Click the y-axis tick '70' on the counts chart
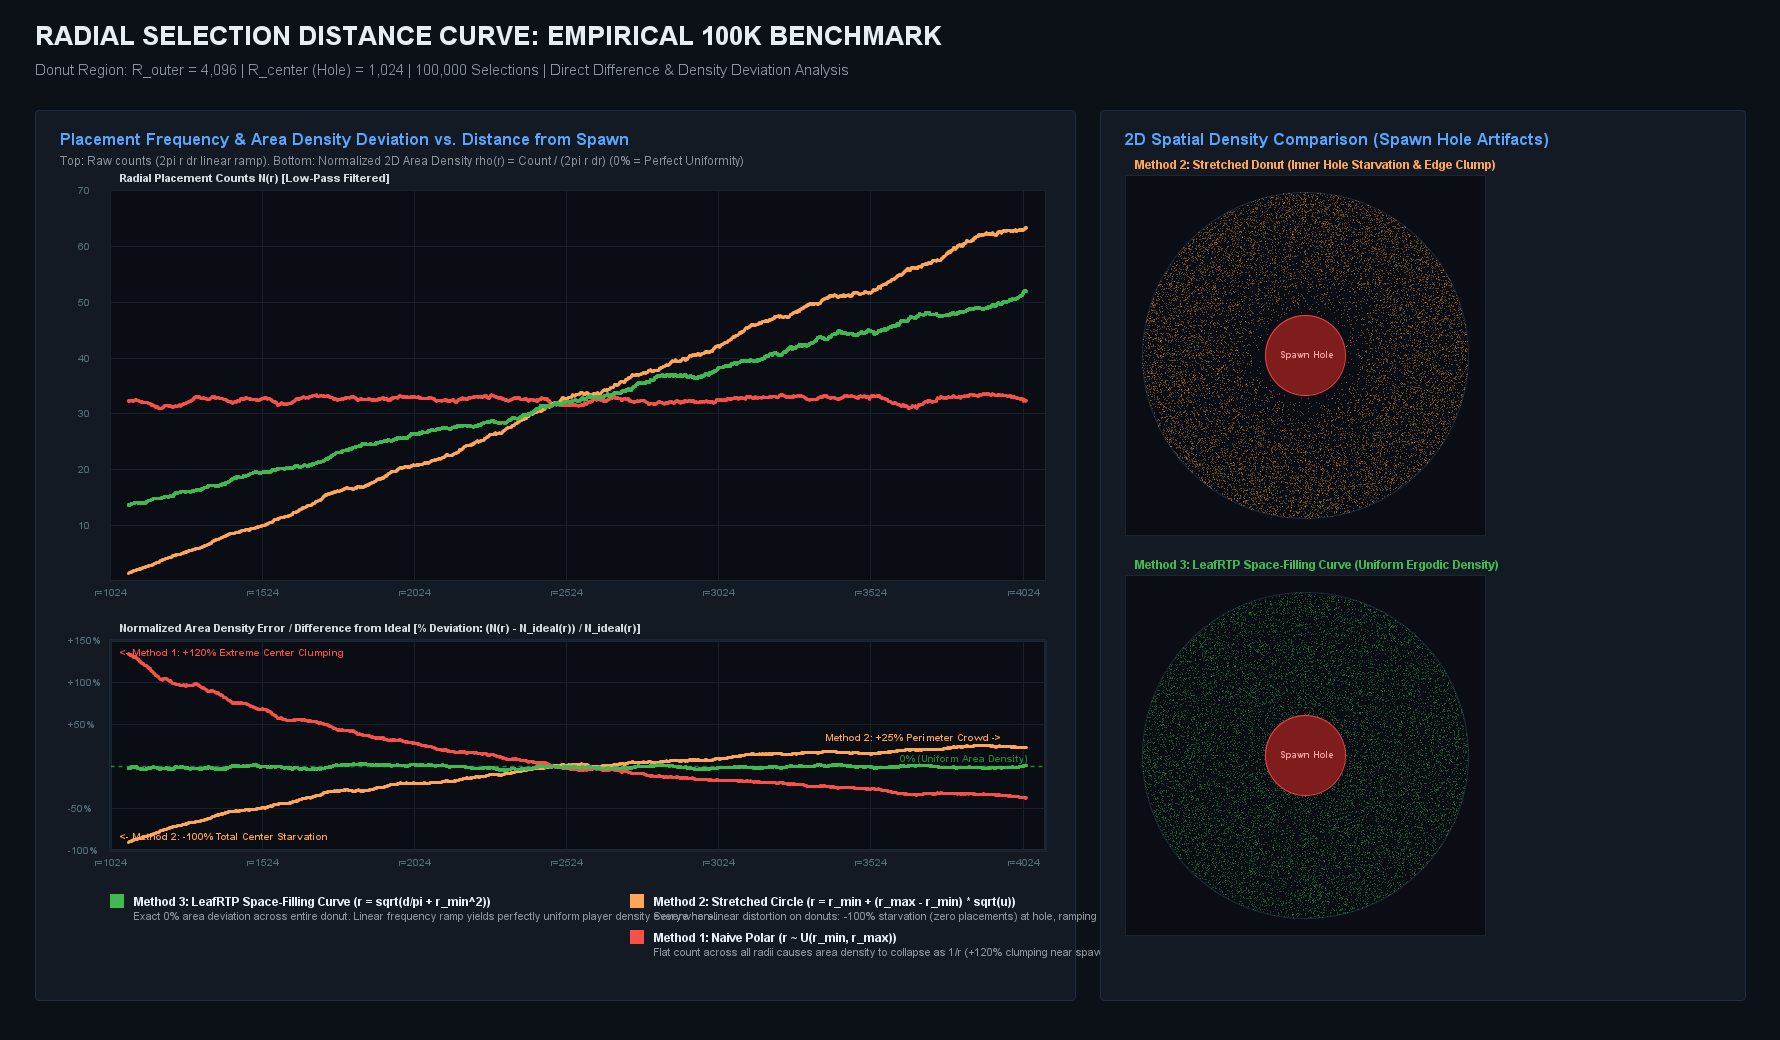 [x=83, y=191]
